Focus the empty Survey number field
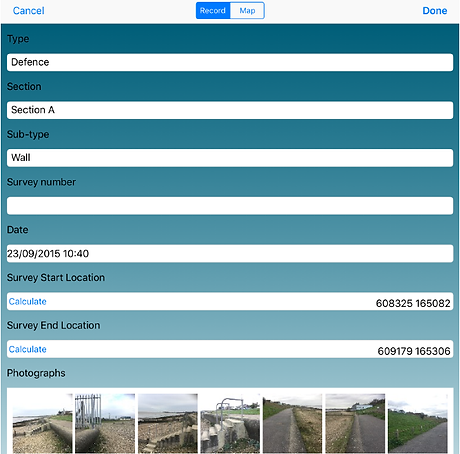 (230, 206)
